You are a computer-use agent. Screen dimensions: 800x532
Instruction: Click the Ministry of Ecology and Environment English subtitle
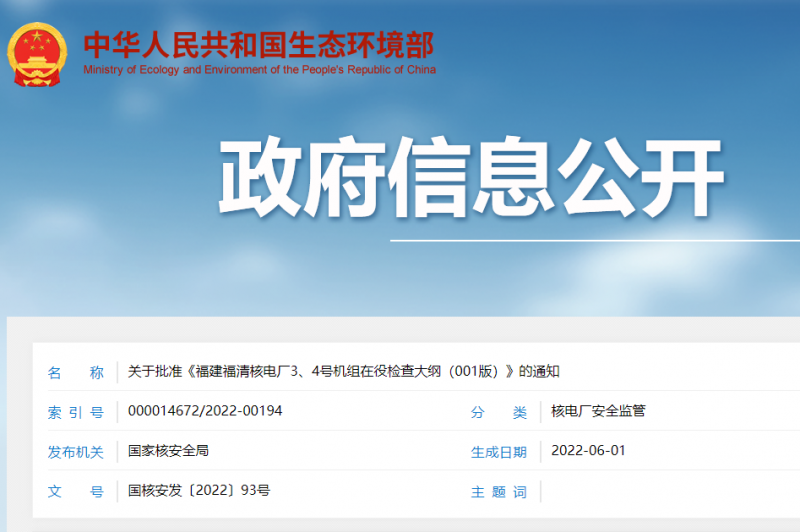click(259, 70)
